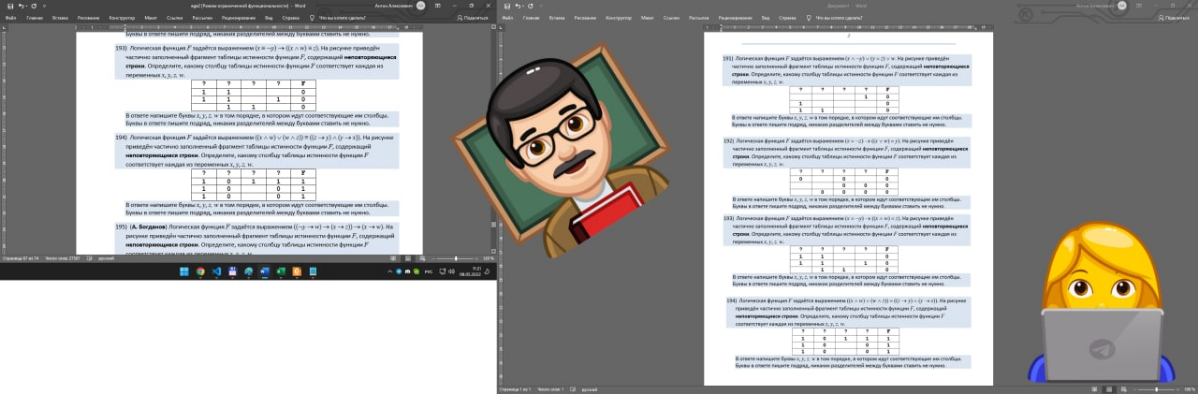The width and height of the screenshot is (1198, 394).
Task: Switch to Главная tab in right window
Action: (x=531, y=18)
